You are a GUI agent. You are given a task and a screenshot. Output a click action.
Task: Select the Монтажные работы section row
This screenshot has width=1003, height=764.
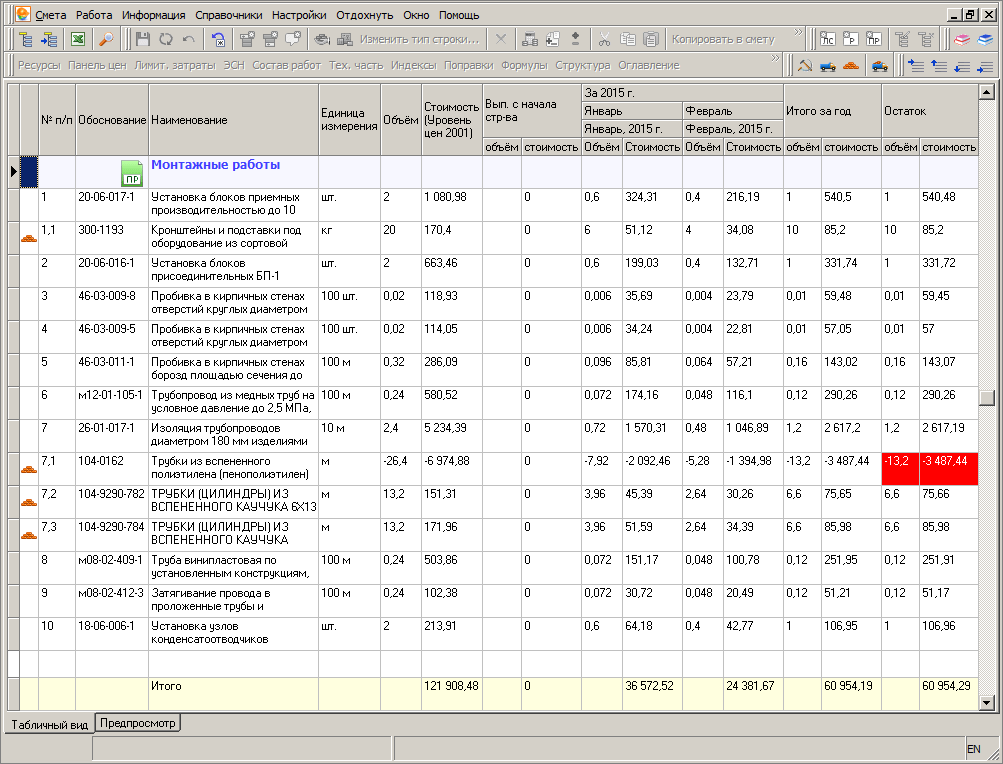[493, 171]
